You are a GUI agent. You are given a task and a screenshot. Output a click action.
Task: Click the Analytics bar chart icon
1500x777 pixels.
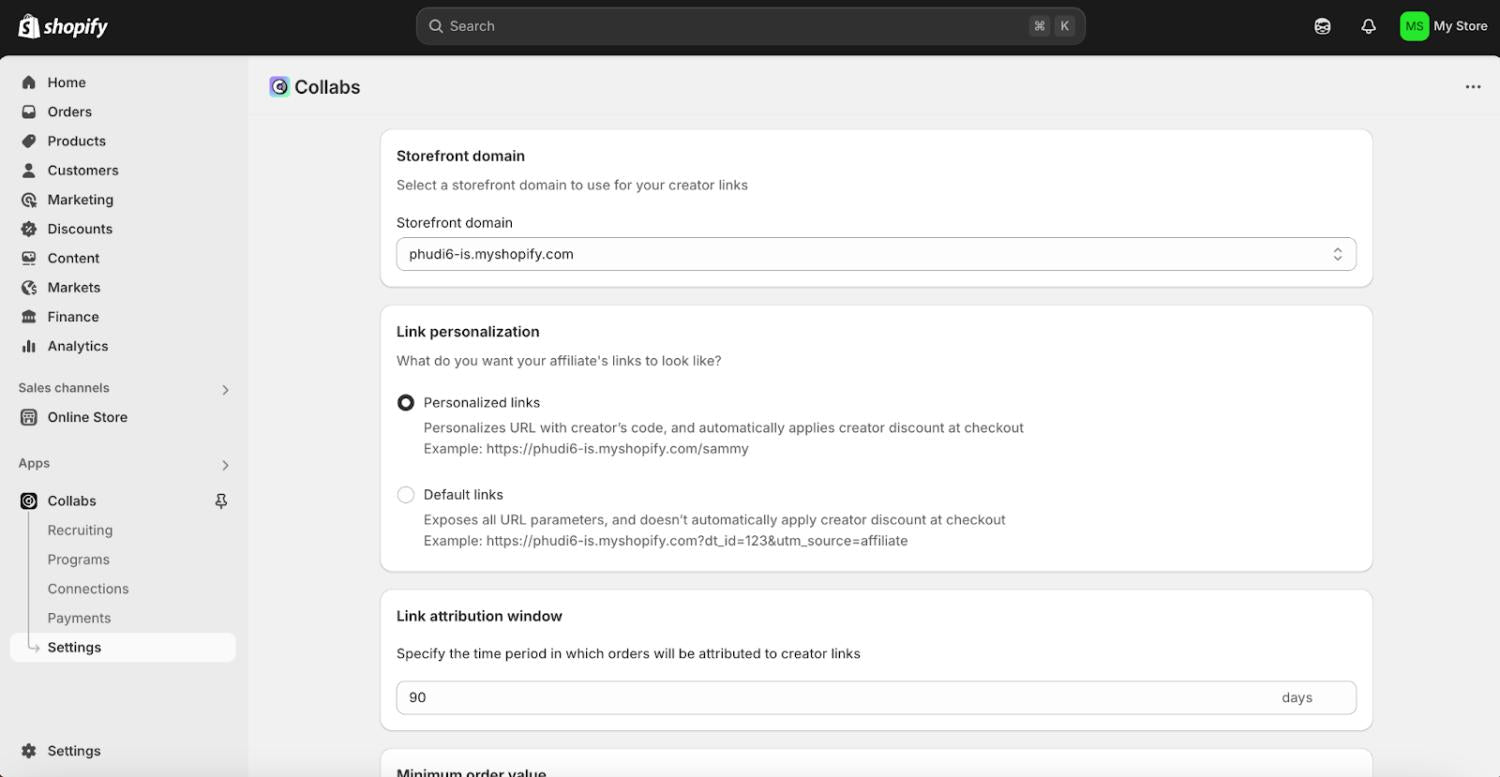[x=29, y=346]
